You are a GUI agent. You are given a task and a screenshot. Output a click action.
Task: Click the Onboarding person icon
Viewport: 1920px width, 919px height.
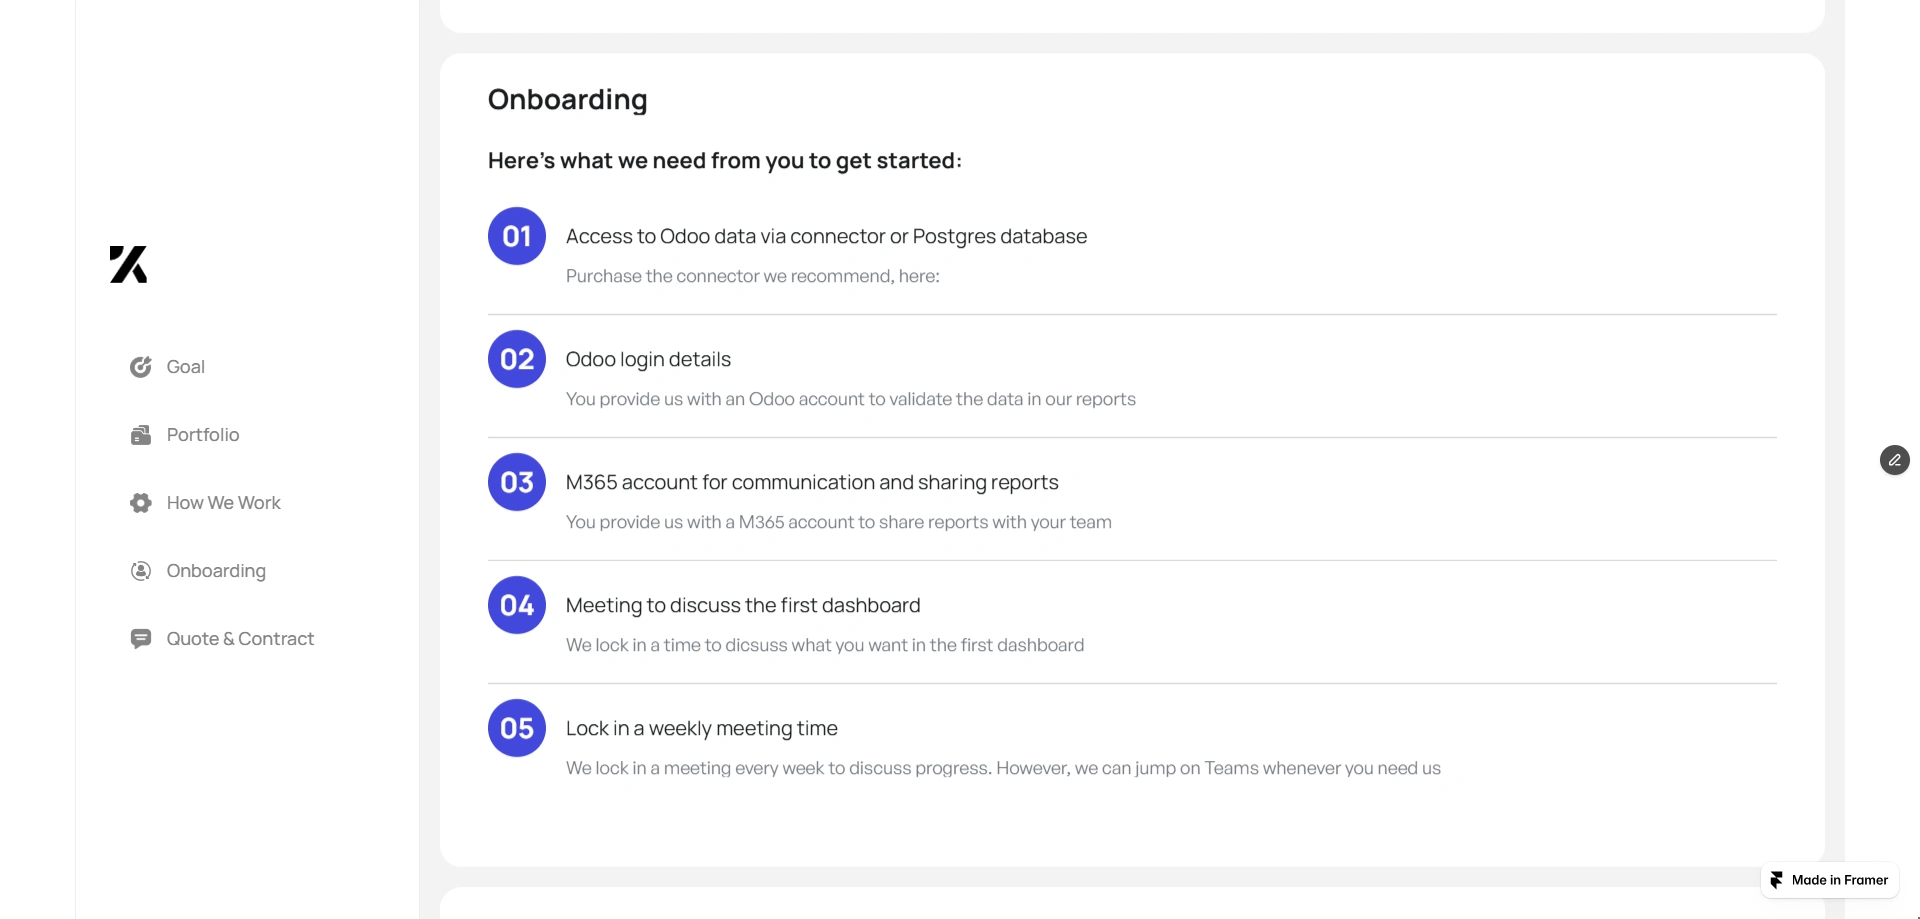point(141,571)
